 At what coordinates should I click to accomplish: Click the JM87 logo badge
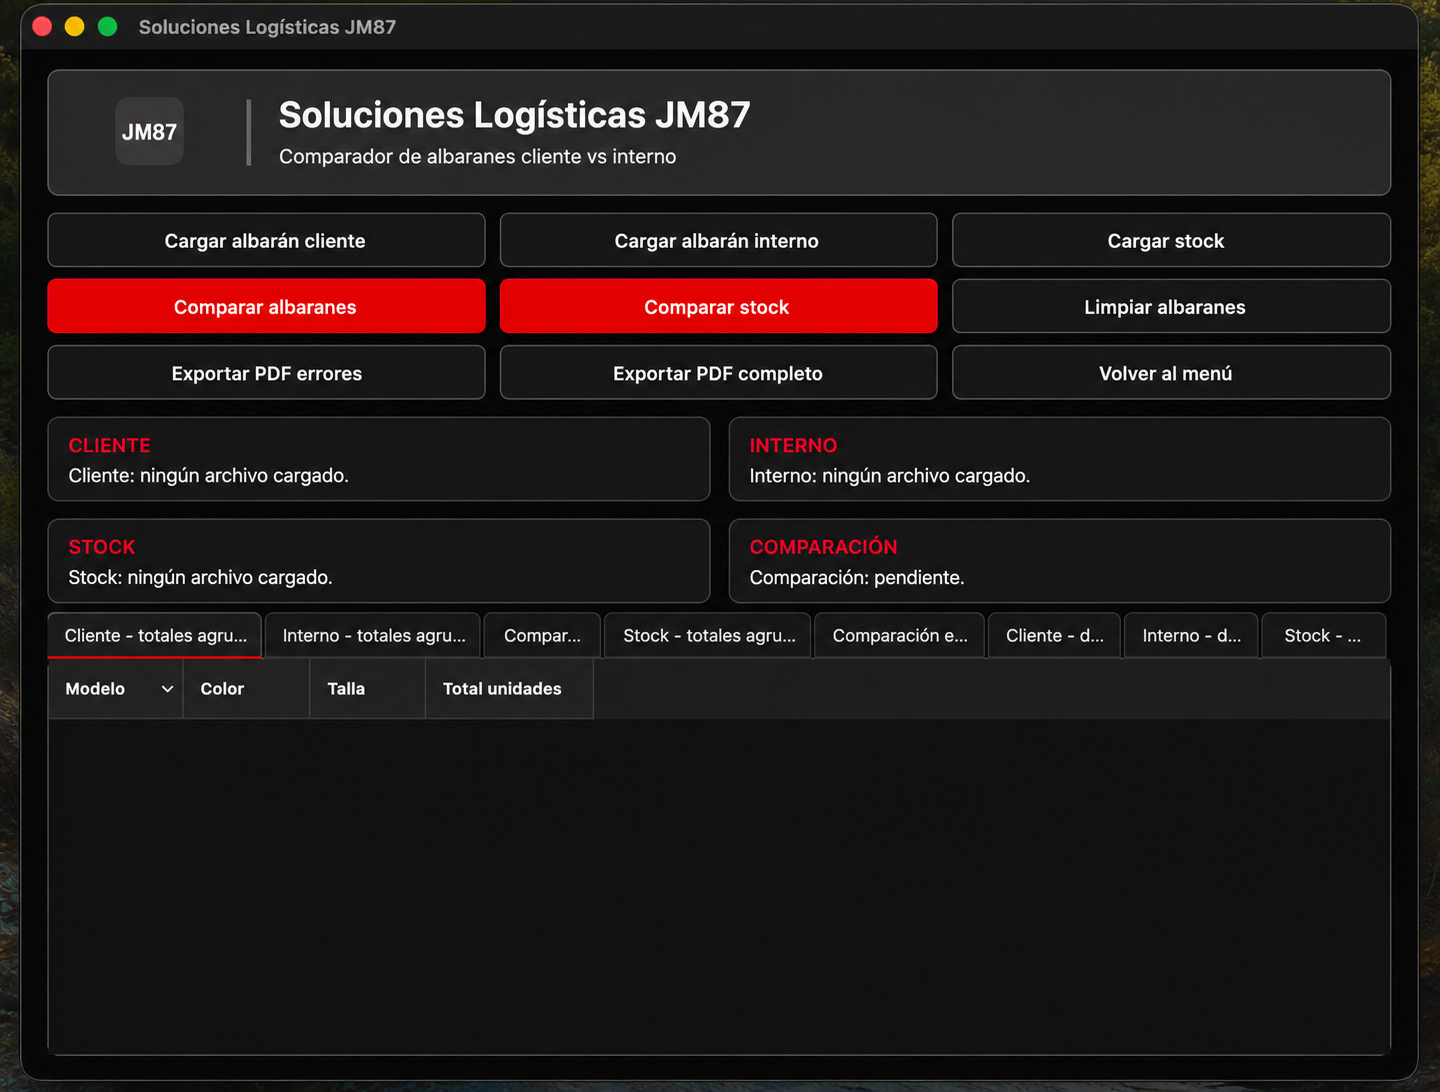[x=149, y=131]
